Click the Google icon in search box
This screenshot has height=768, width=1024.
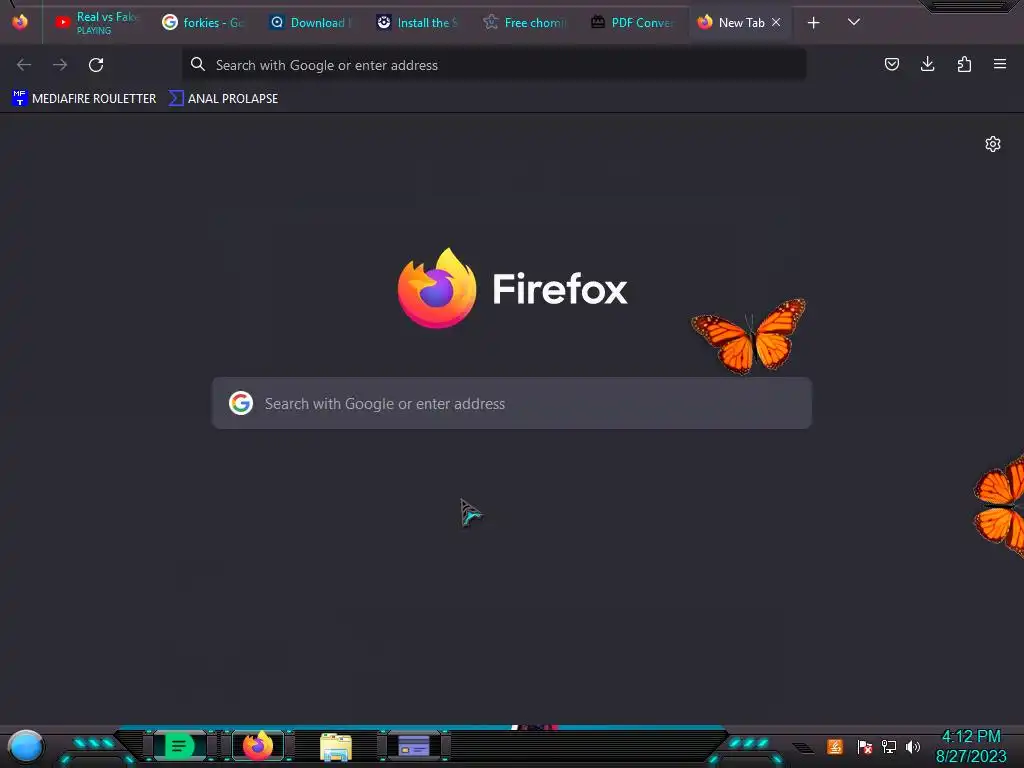tap(241, 403)
